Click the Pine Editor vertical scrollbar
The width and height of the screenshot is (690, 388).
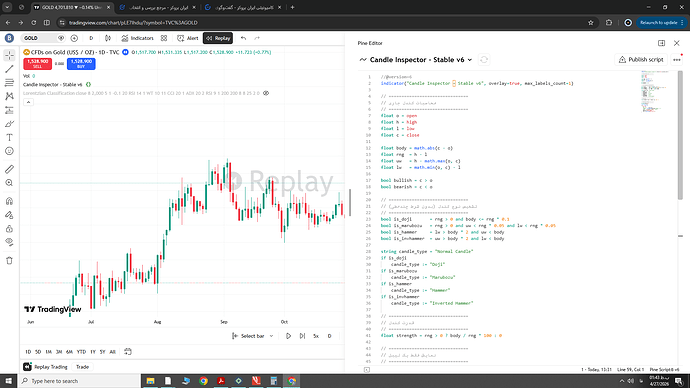point(680,135)
